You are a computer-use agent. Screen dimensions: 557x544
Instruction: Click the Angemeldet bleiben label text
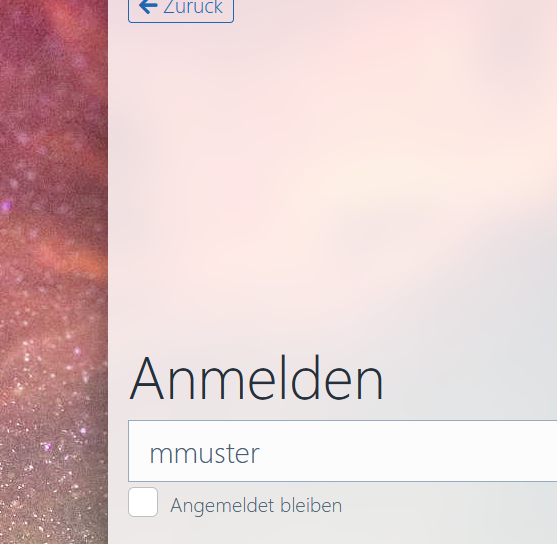256,506
